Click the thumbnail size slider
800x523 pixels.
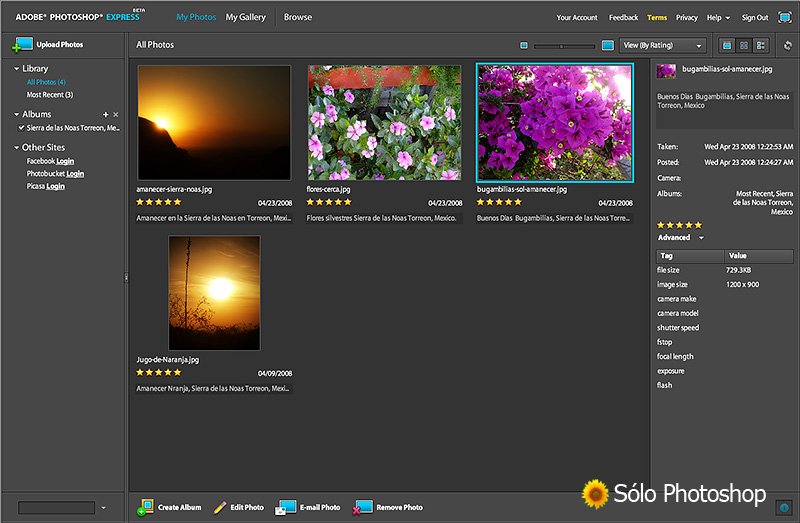coord(564,46)
